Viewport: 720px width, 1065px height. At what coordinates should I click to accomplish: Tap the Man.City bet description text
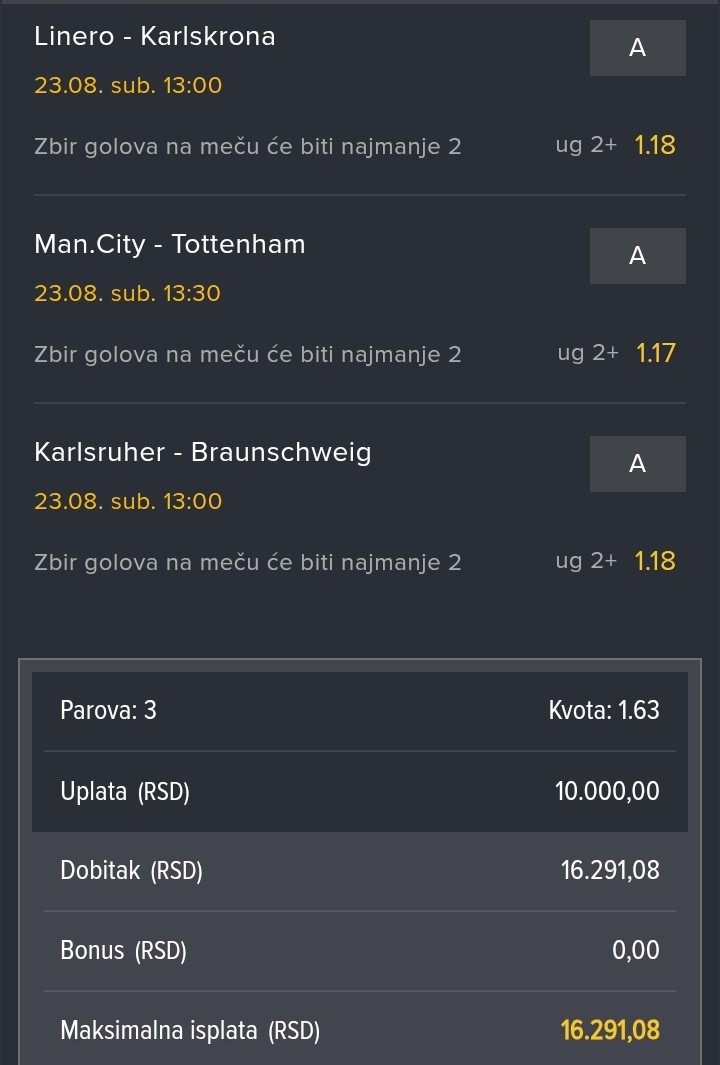click(248, 355)
